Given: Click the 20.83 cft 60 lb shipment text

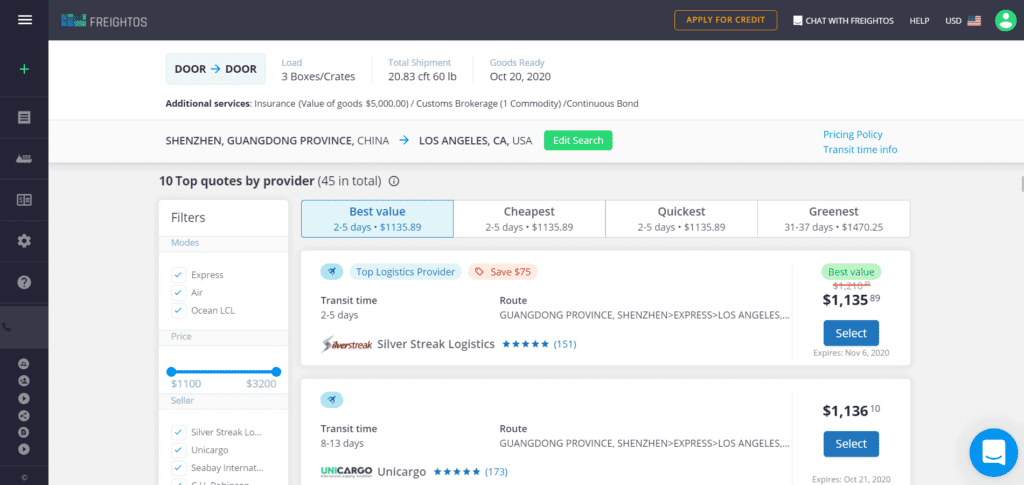Looking at the screenshot, I should (x=422, y=77).
